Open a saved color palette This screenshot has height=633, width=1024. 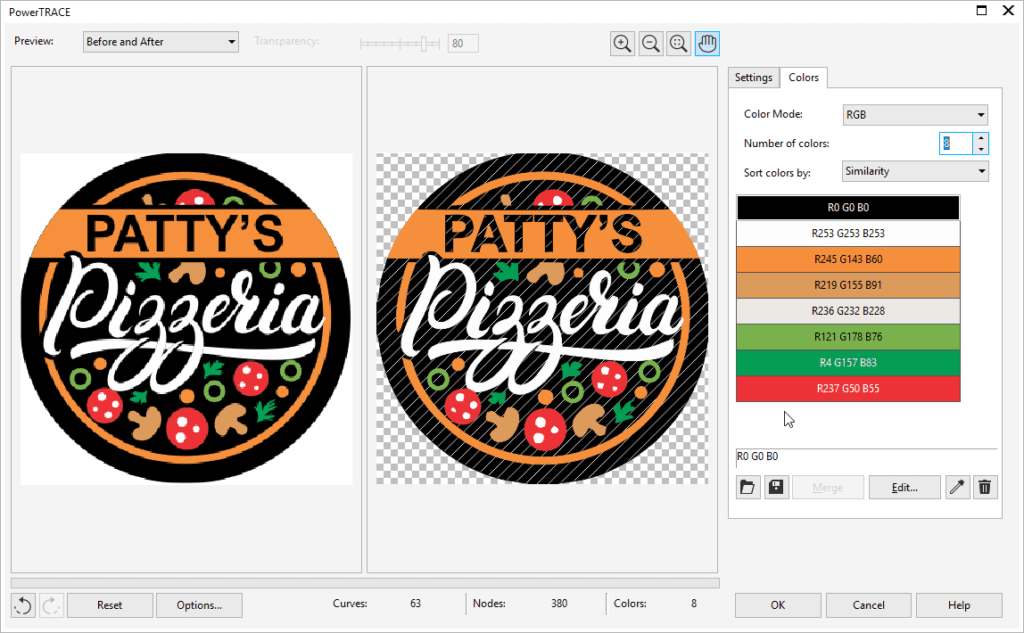(x=747, y=487)
